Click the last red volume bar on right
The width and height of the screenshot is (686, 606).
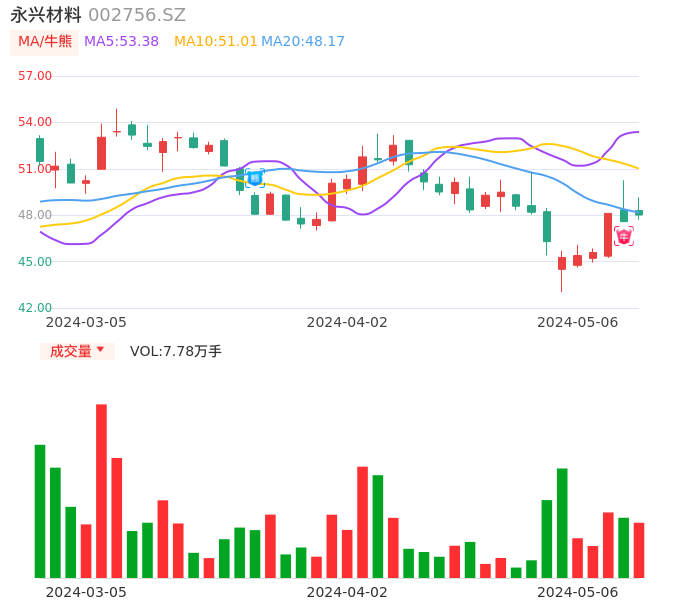639,550
